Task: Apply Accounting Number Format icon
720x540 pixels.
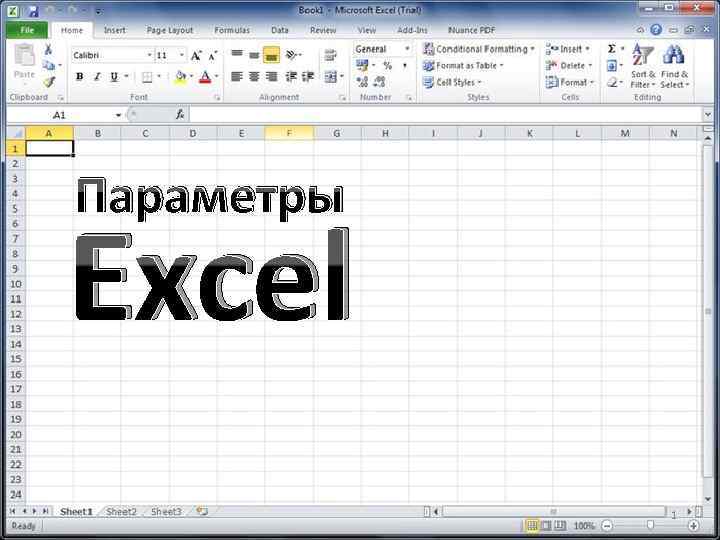Action: [362, 66]
